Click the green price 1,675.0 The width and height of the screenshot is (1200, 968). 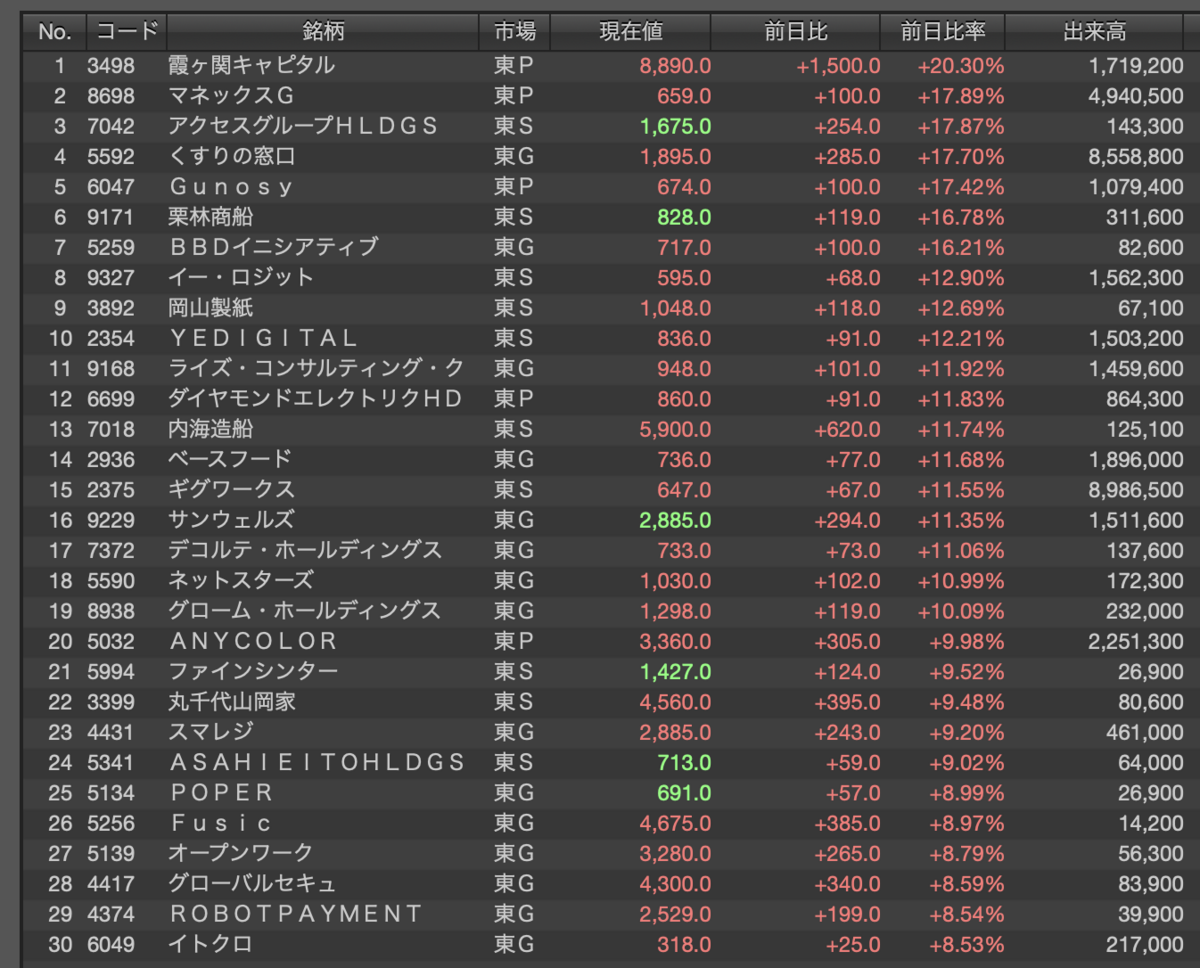[x=675, y=126]
